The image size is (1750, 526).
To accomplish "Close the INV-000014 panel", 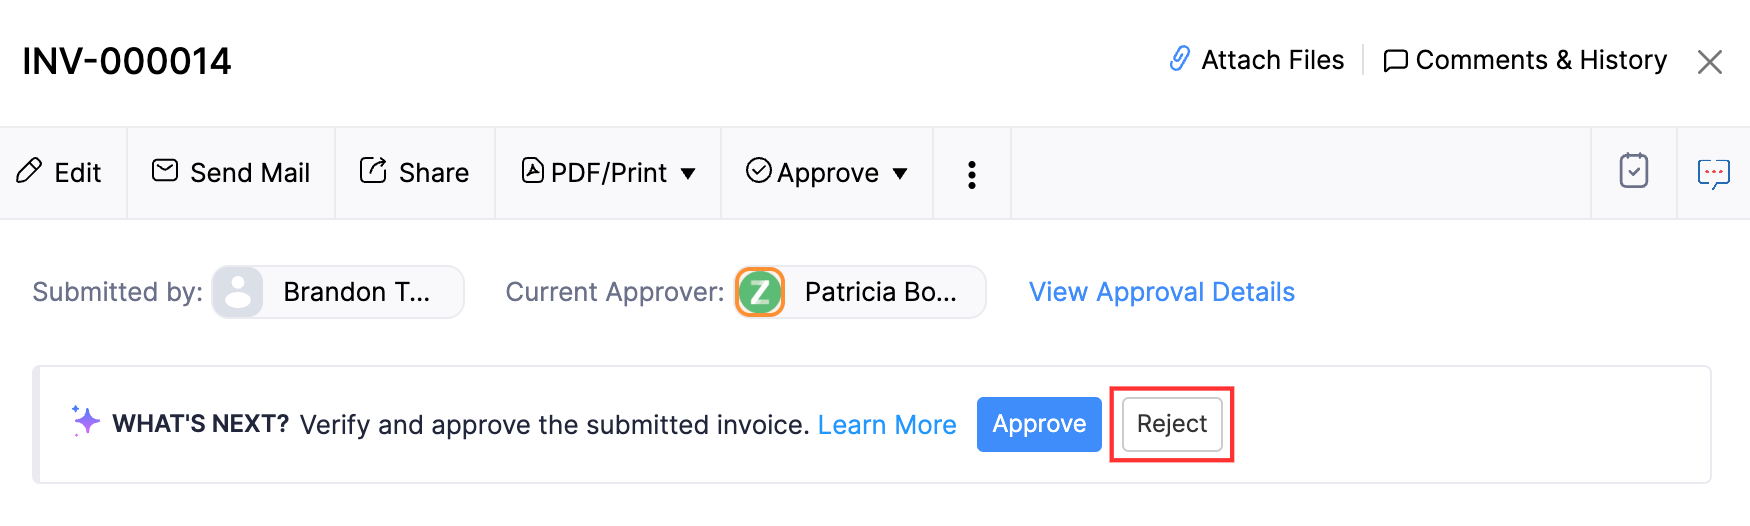I will click(1709, 62).
